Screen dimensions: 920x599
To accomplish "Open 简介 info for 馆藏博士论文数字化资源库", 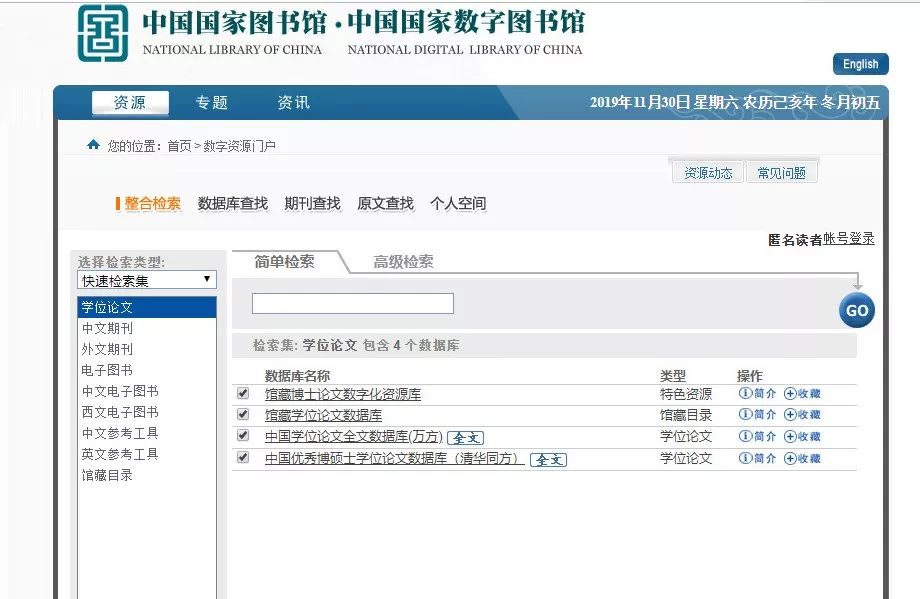I will (x=757, y=393).
